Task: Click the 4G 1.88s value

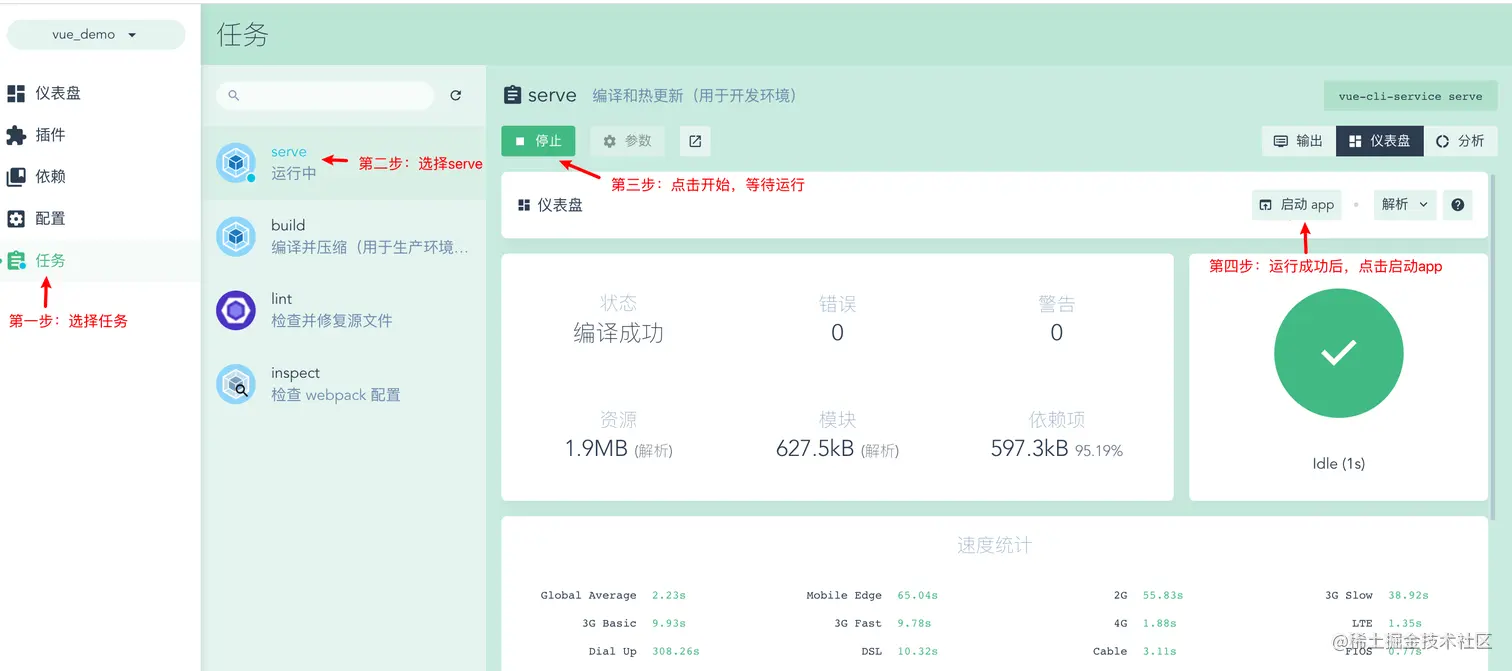Action: 1158,623
